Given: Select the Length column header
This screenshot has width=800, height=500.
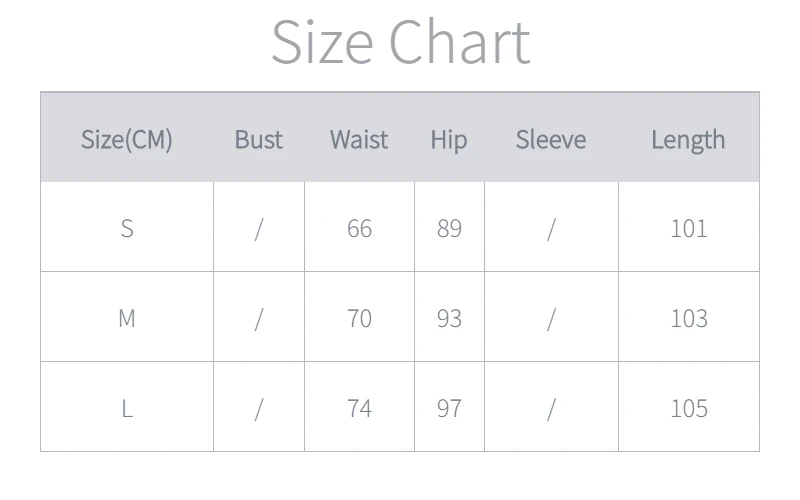Looking at the screenshot, I should [x=688, y=139].
